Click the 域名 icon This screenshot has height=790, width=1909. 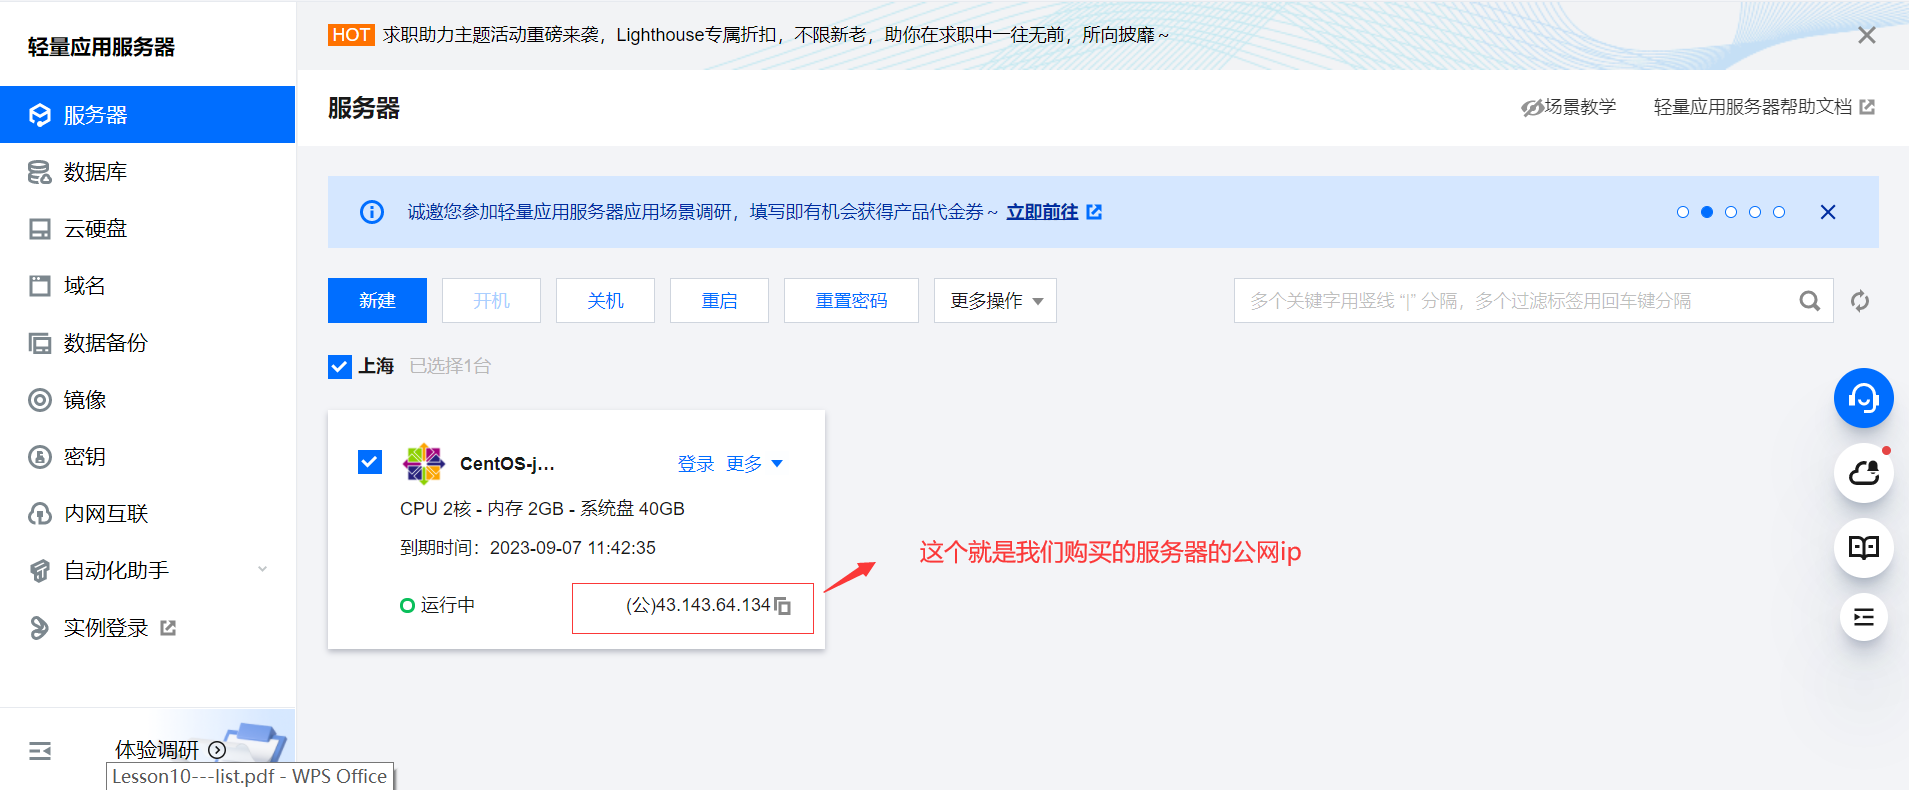coord(40,286)
